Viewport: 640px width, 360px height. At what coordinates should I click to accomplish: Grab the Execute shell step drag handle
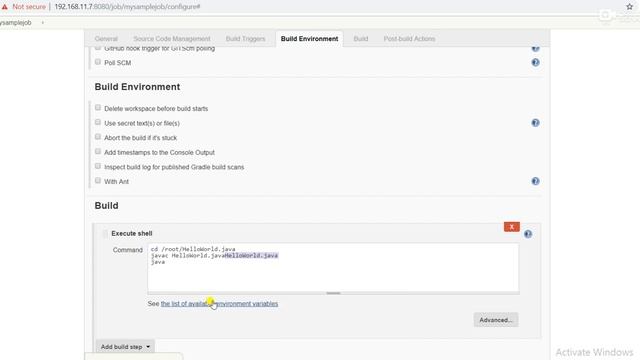(x=105, y=233)
